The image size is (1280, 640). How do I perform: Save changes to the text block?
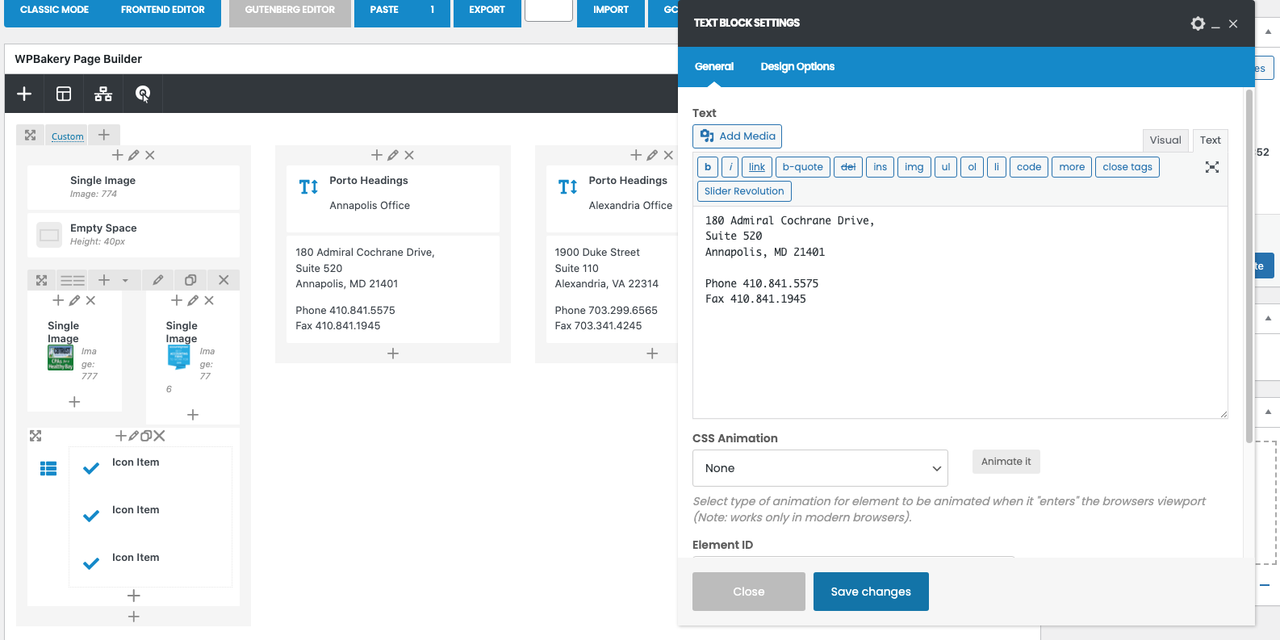tap(871, 591)
